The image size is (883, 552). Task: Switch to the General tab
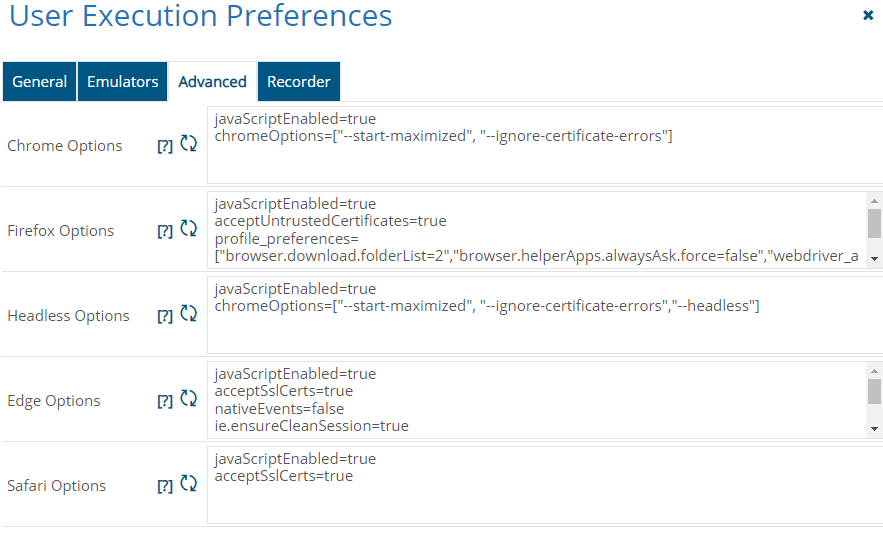coord(40,82)
